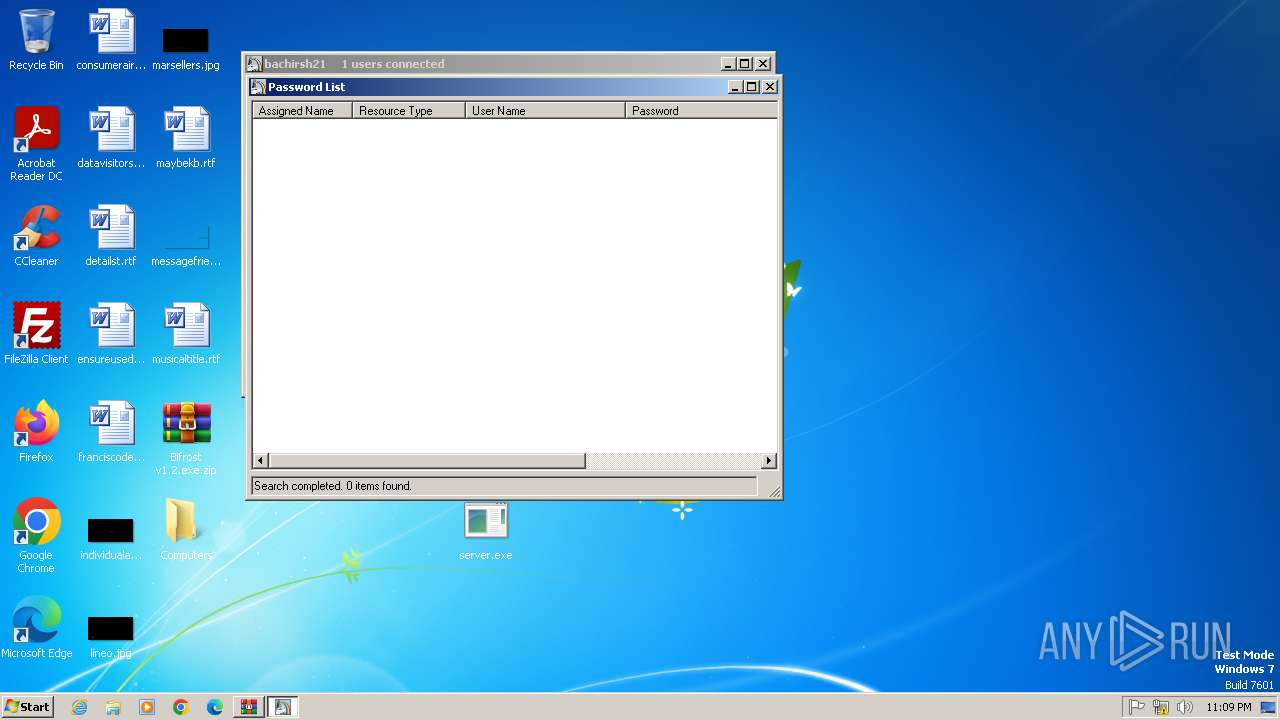Open Edge from the taskbar
Screen dimensions: 1280x720
click(x=215, y=707)
